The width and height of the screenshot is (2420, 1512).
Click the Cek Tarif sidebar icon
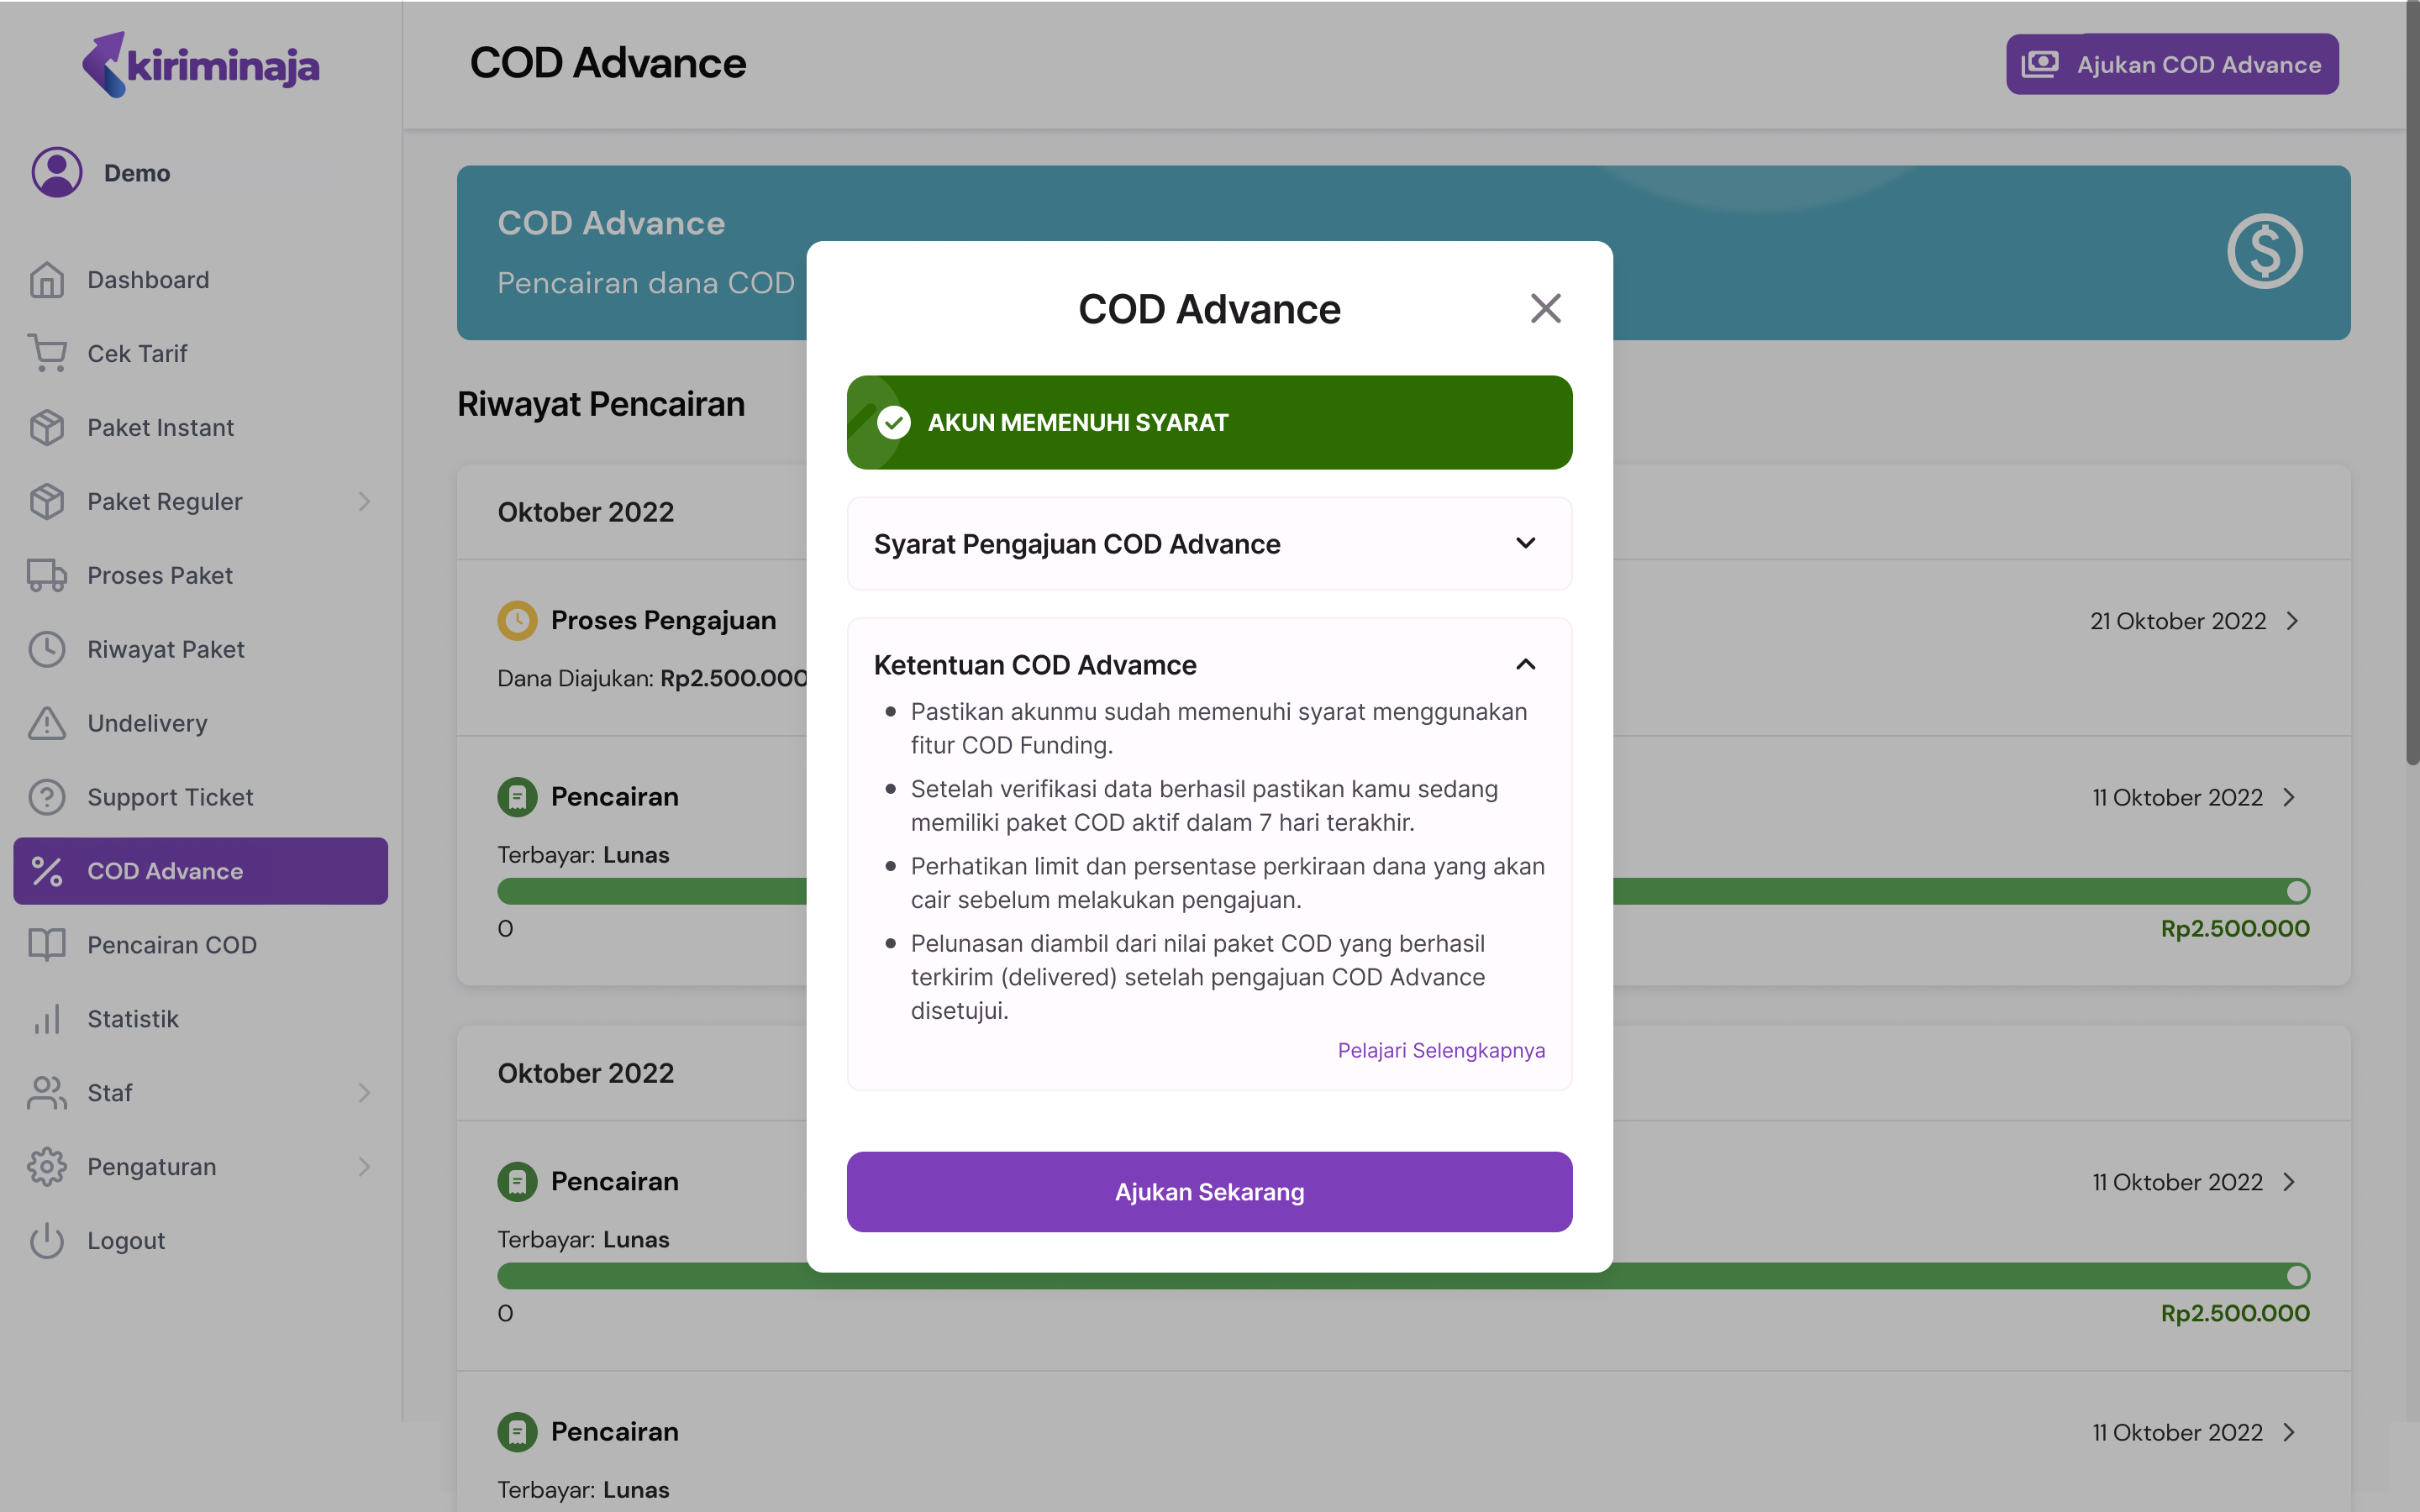pos(47,352)
